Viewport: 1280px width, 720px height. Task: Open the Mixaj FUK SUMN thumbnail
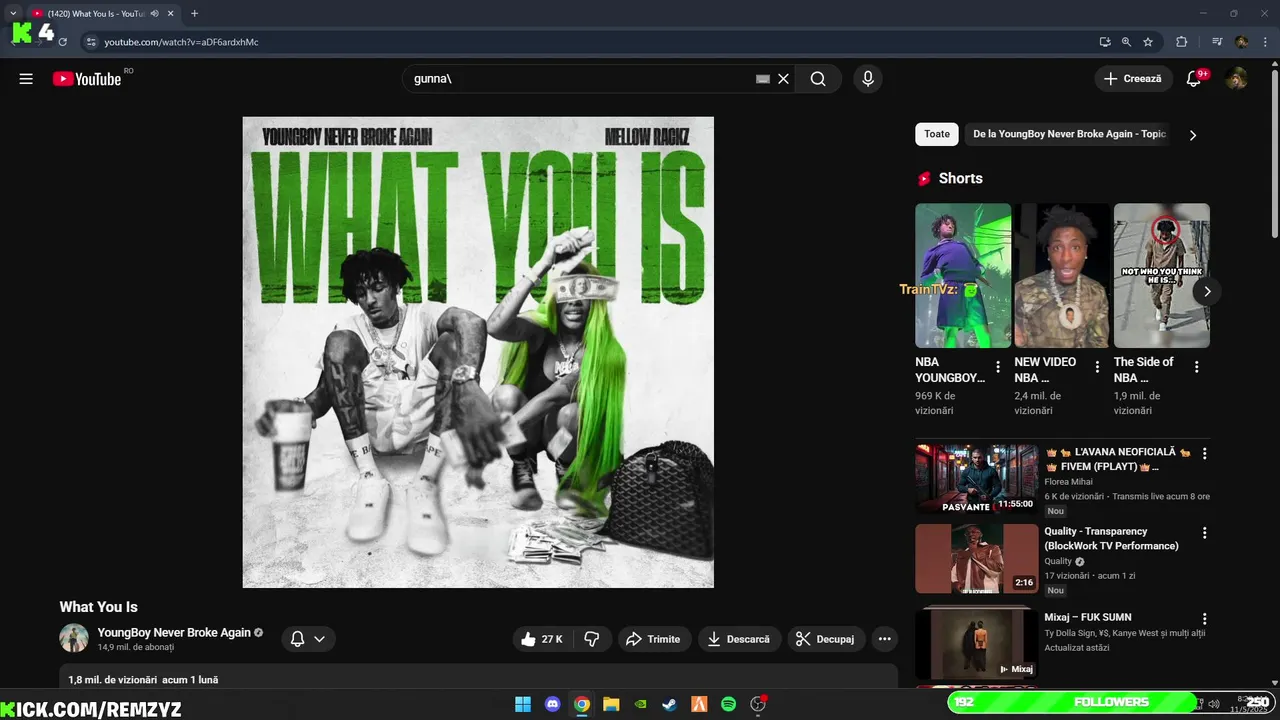click(x=977, y=643)
